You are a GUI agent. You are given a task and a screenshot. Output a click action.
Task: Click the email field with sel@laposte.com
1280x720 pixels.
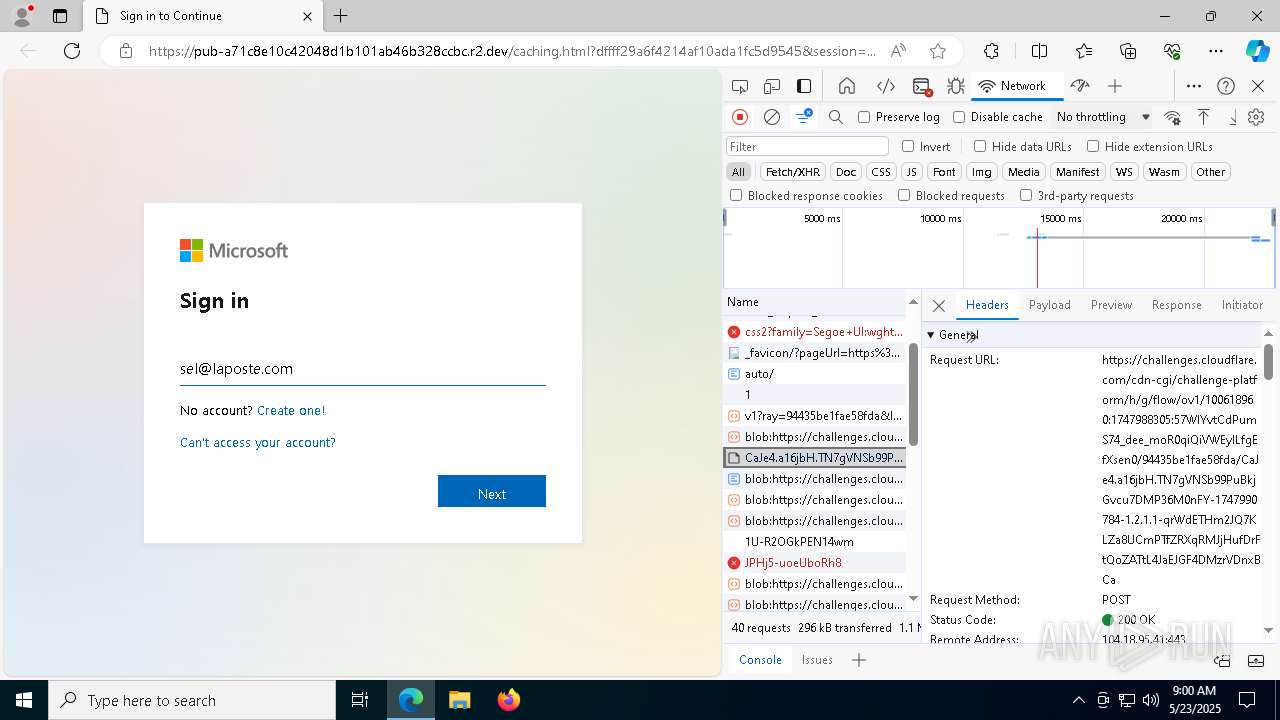363,368
